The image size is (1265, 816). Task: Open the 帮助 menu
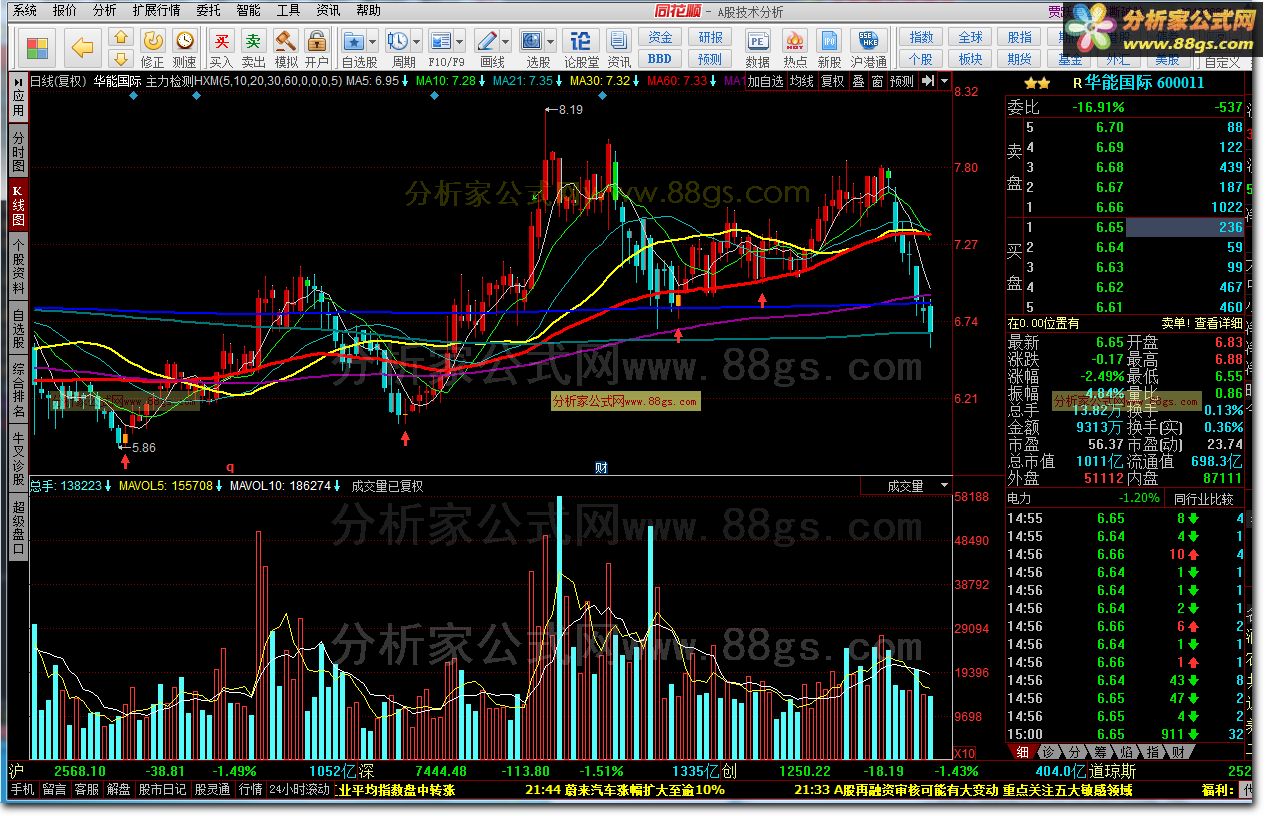[368, 11]
